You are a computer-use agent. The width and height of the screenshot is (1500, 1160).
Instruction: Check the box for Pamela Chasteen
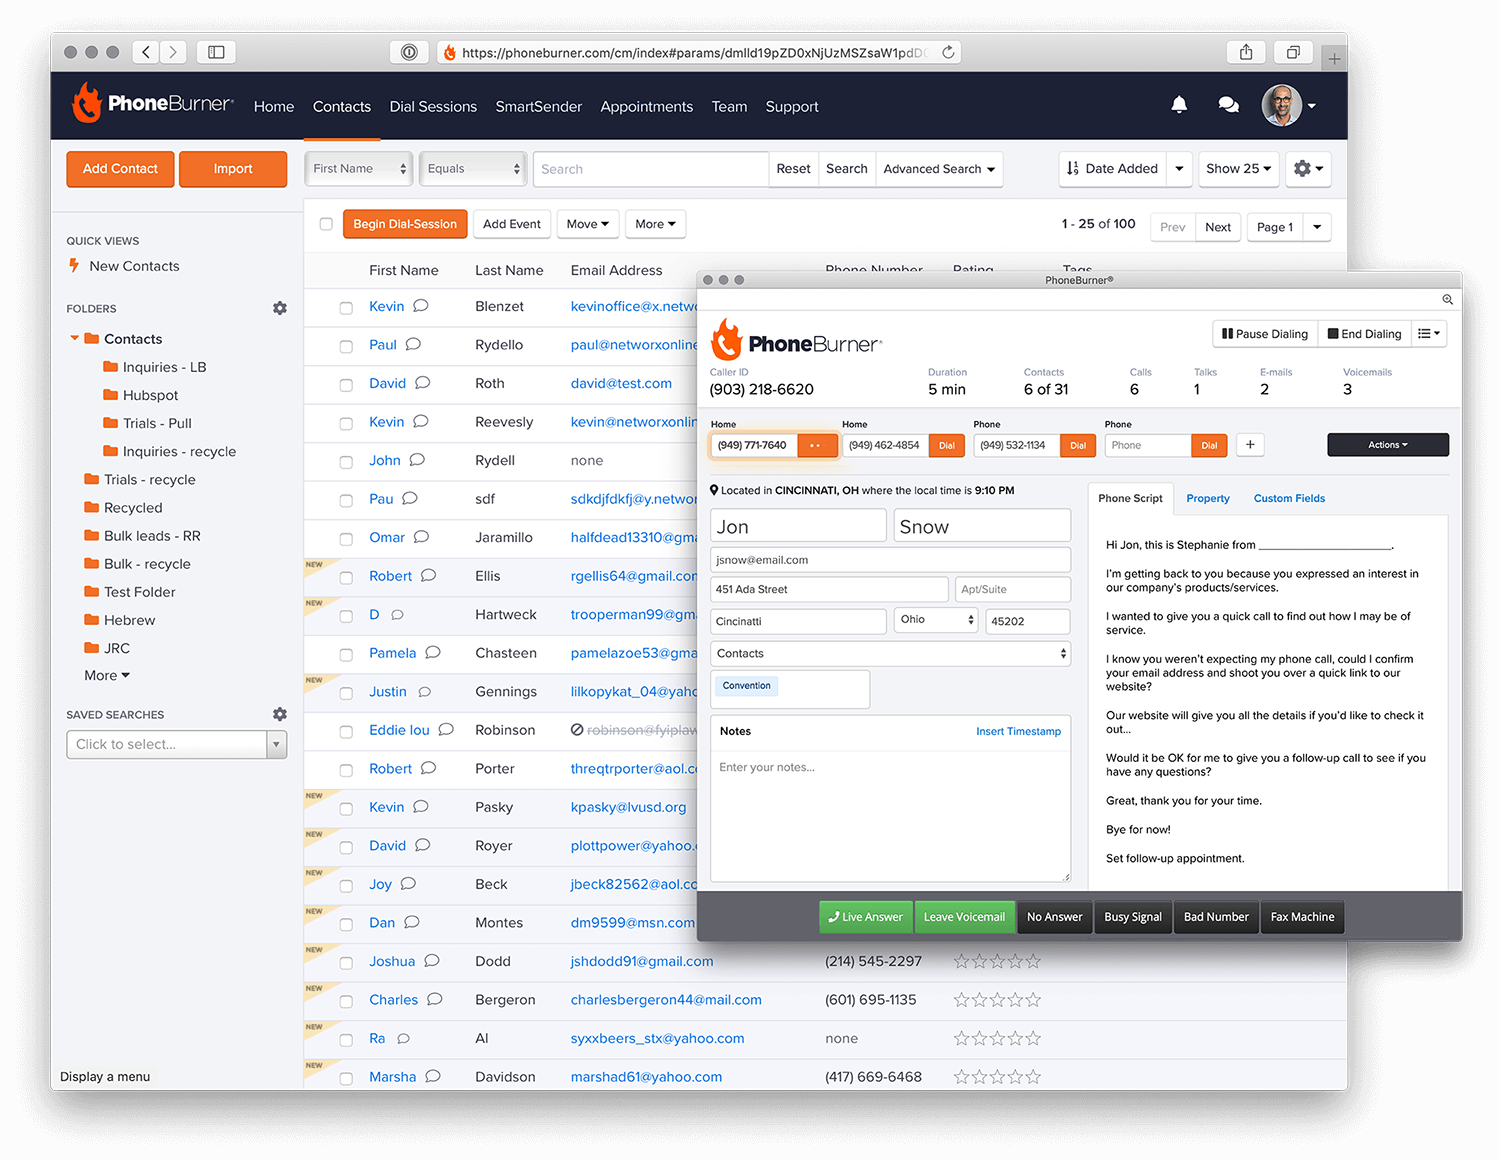point(346,655)
